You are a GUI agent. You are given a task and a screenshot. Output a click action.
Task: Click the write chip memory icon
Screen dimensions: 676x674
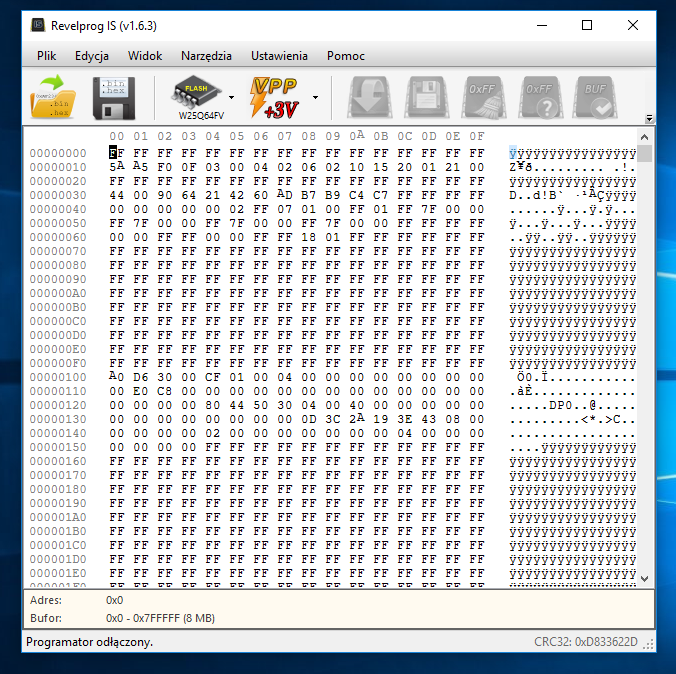pyautogui.click(x=427, y=97)
